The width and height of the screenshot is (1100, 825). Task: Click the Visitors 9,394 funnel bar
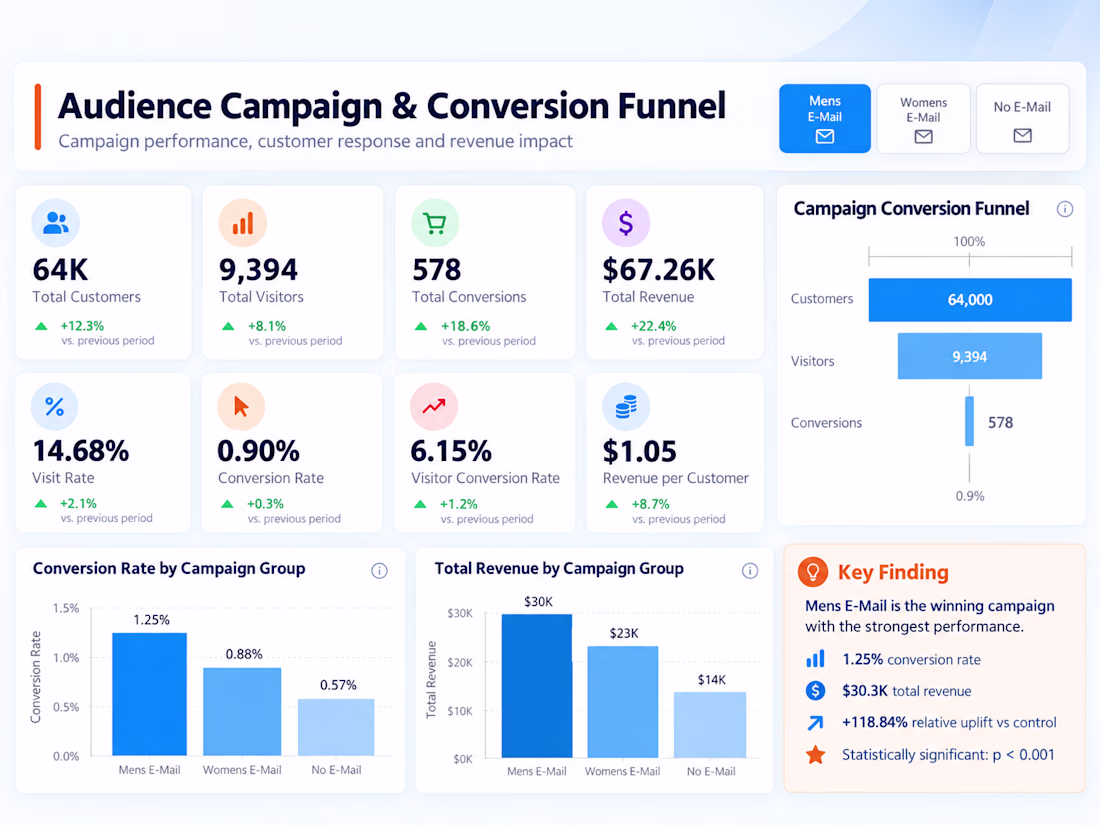[x=970, y=356]
